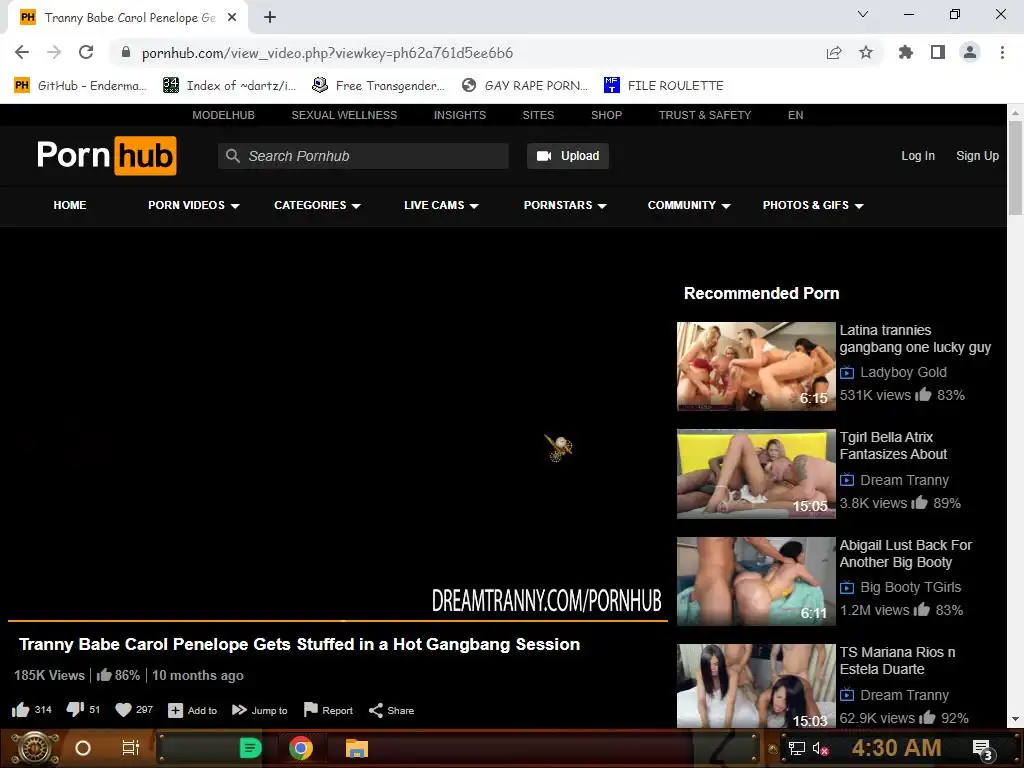1024x768 pixels.
Task: Click the Report flag icon
Action: coord(311,710)
